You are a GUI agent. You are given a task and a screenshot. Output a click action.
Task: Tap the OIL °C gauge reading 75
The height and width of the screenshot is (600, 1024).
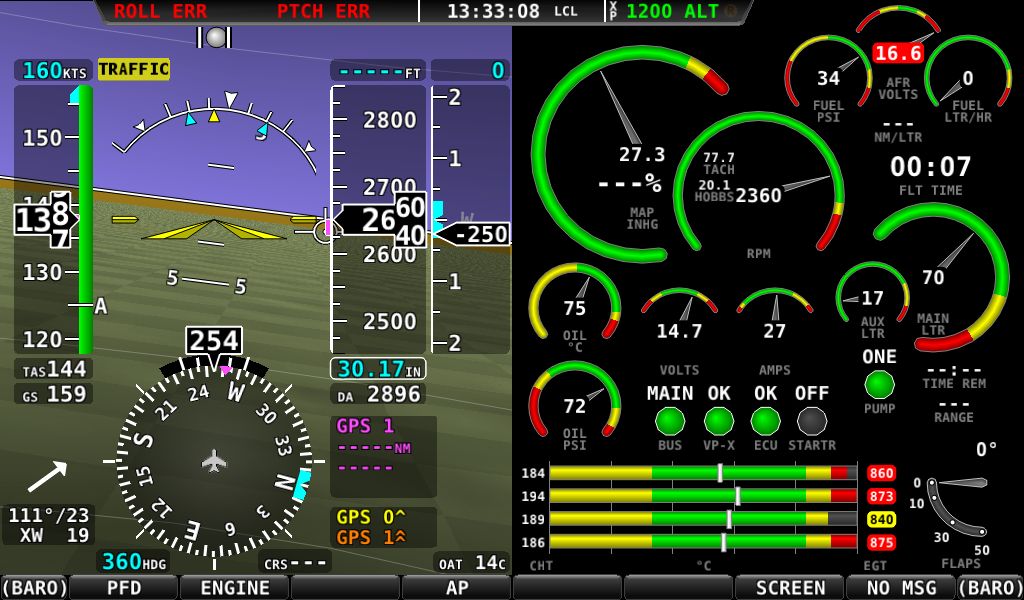575,308
